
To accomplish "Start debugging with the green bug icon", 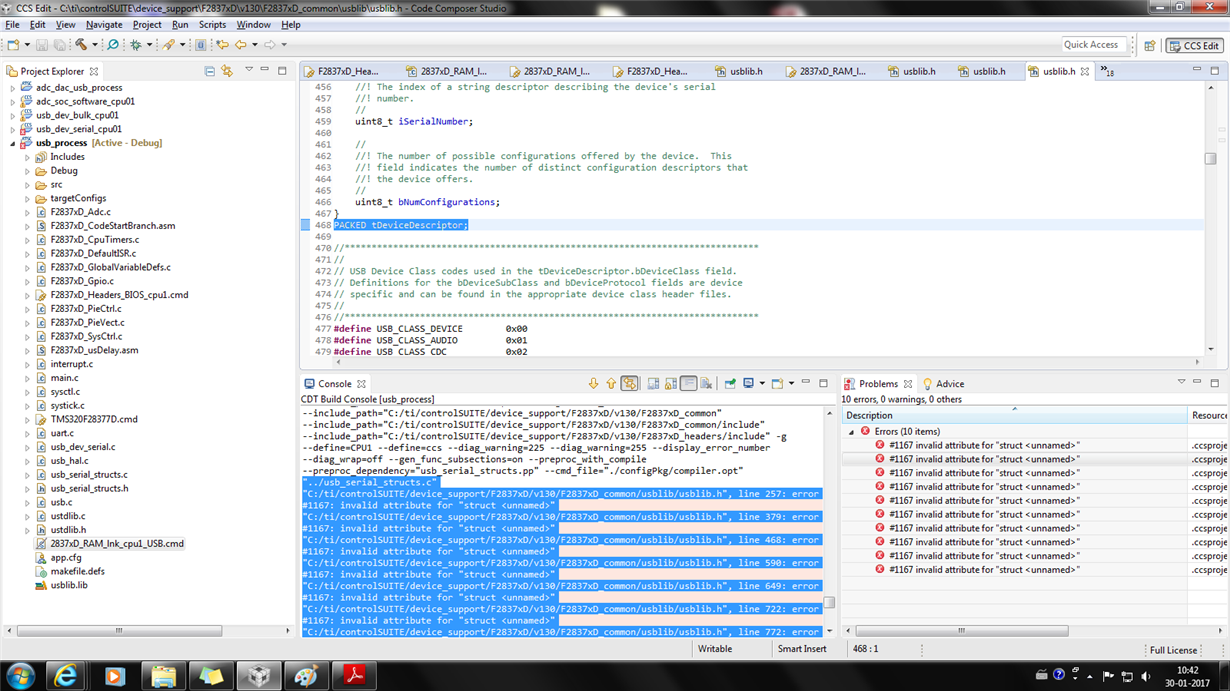I will [x=136, y=45].
